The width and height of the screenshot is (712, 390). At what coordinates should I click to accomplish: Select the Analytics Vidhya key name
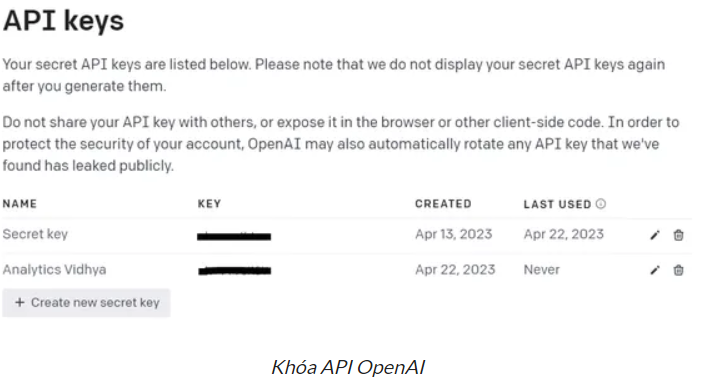54,270
